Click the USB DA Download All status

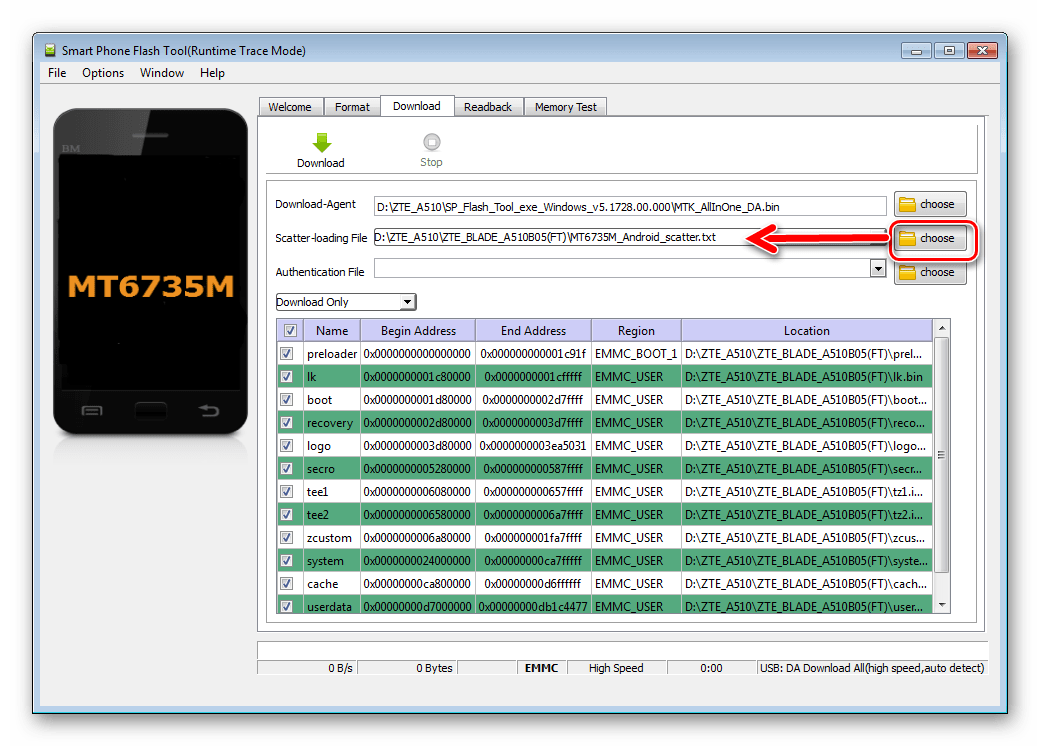[872, 668]
